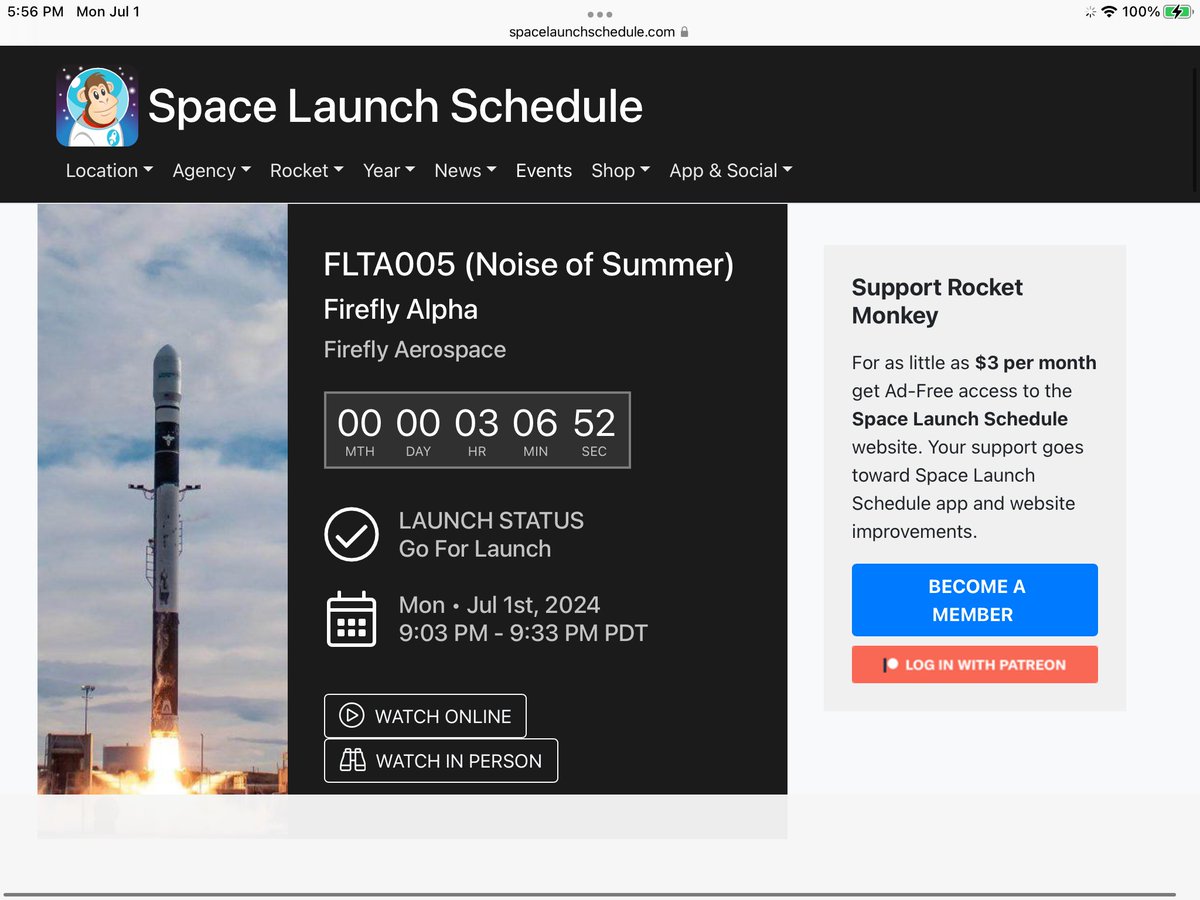The height and width of the screenshot is (900, 1200).
Task: Click the WATCH IN PERSON button
Action: pyautogui.click(x=441, y=760)
